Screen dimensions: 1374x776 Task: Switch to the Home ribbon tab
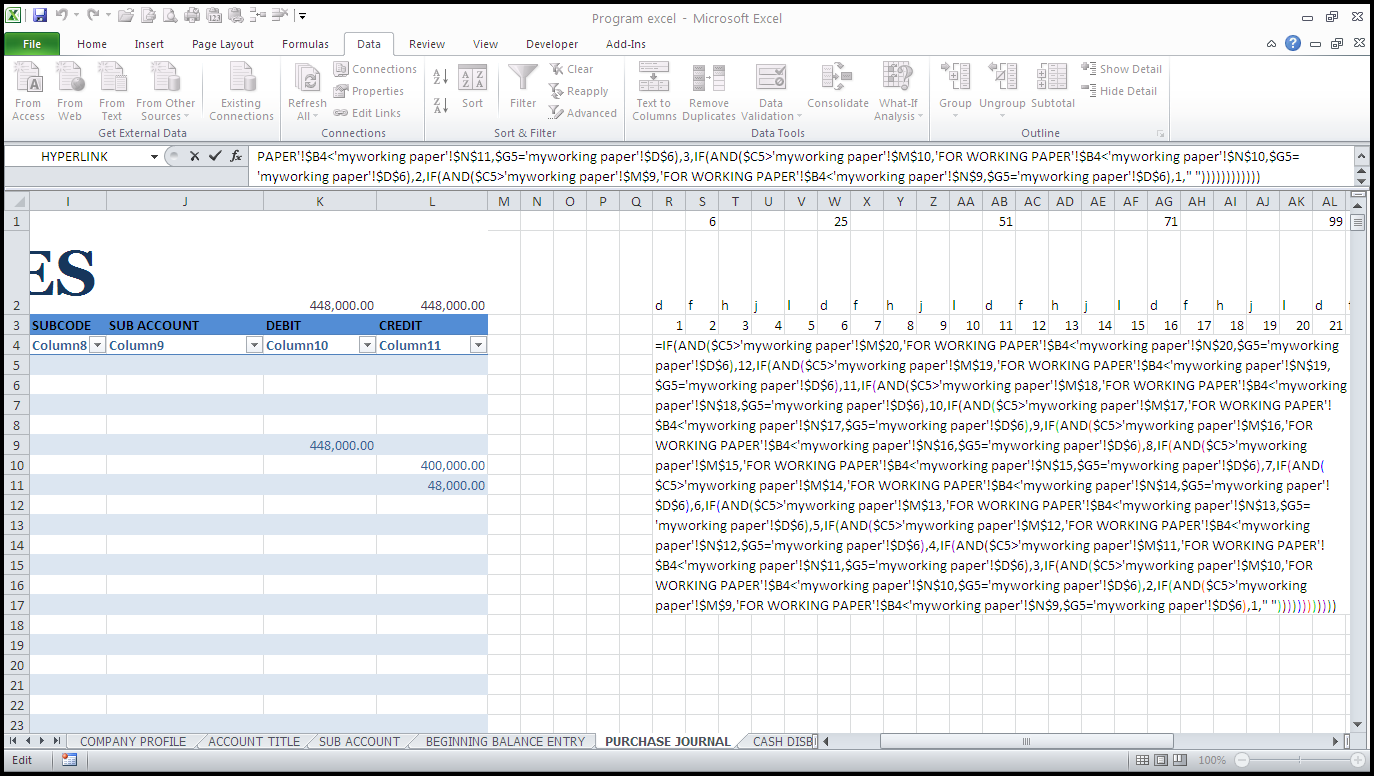tap(92, 44)
